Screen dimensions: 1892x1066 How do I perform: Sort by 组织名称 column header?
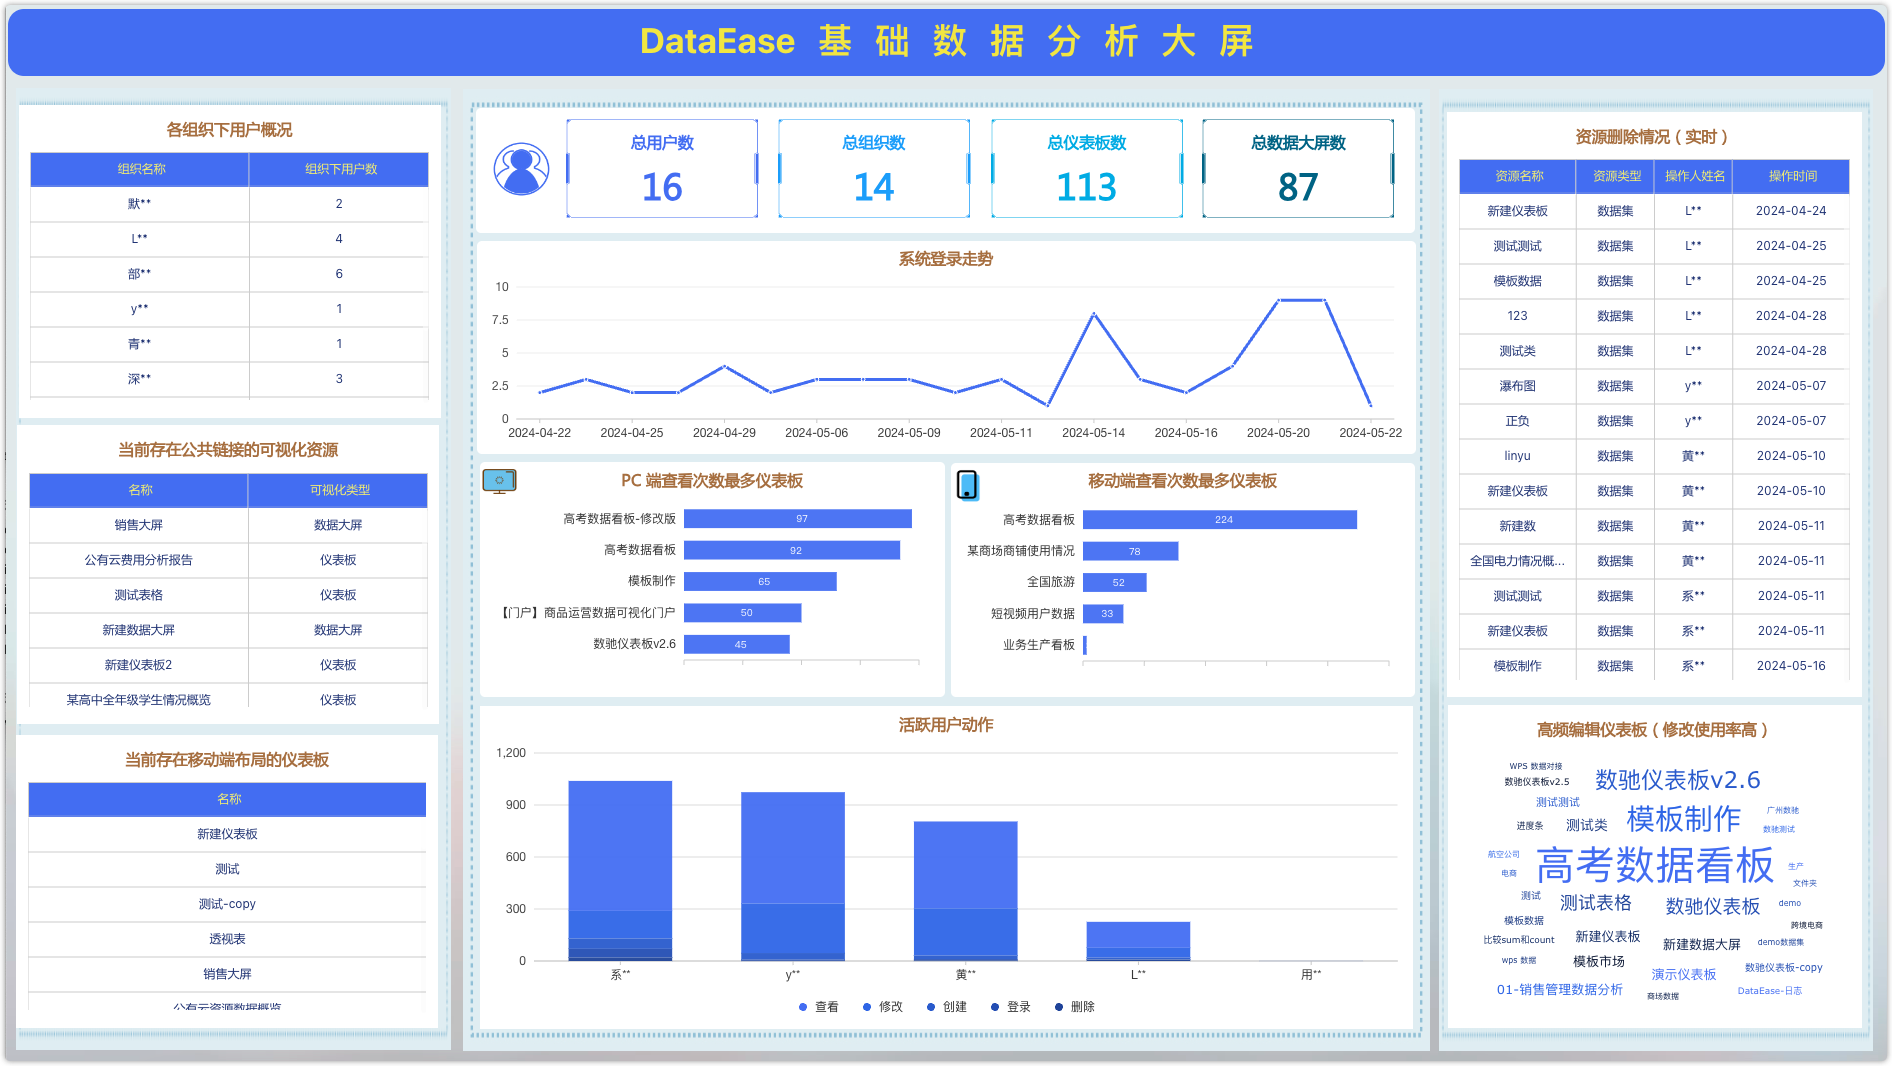(141, 169)
